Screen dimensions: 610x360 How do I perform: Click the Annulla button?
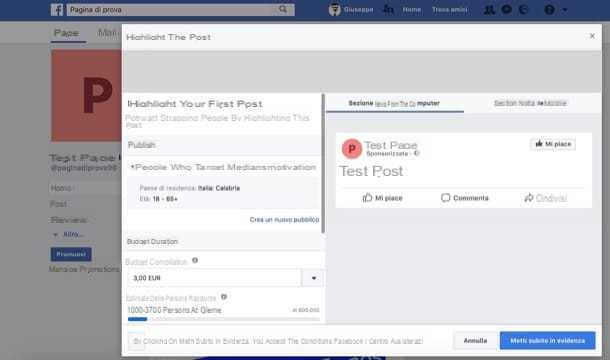(475, 341)
